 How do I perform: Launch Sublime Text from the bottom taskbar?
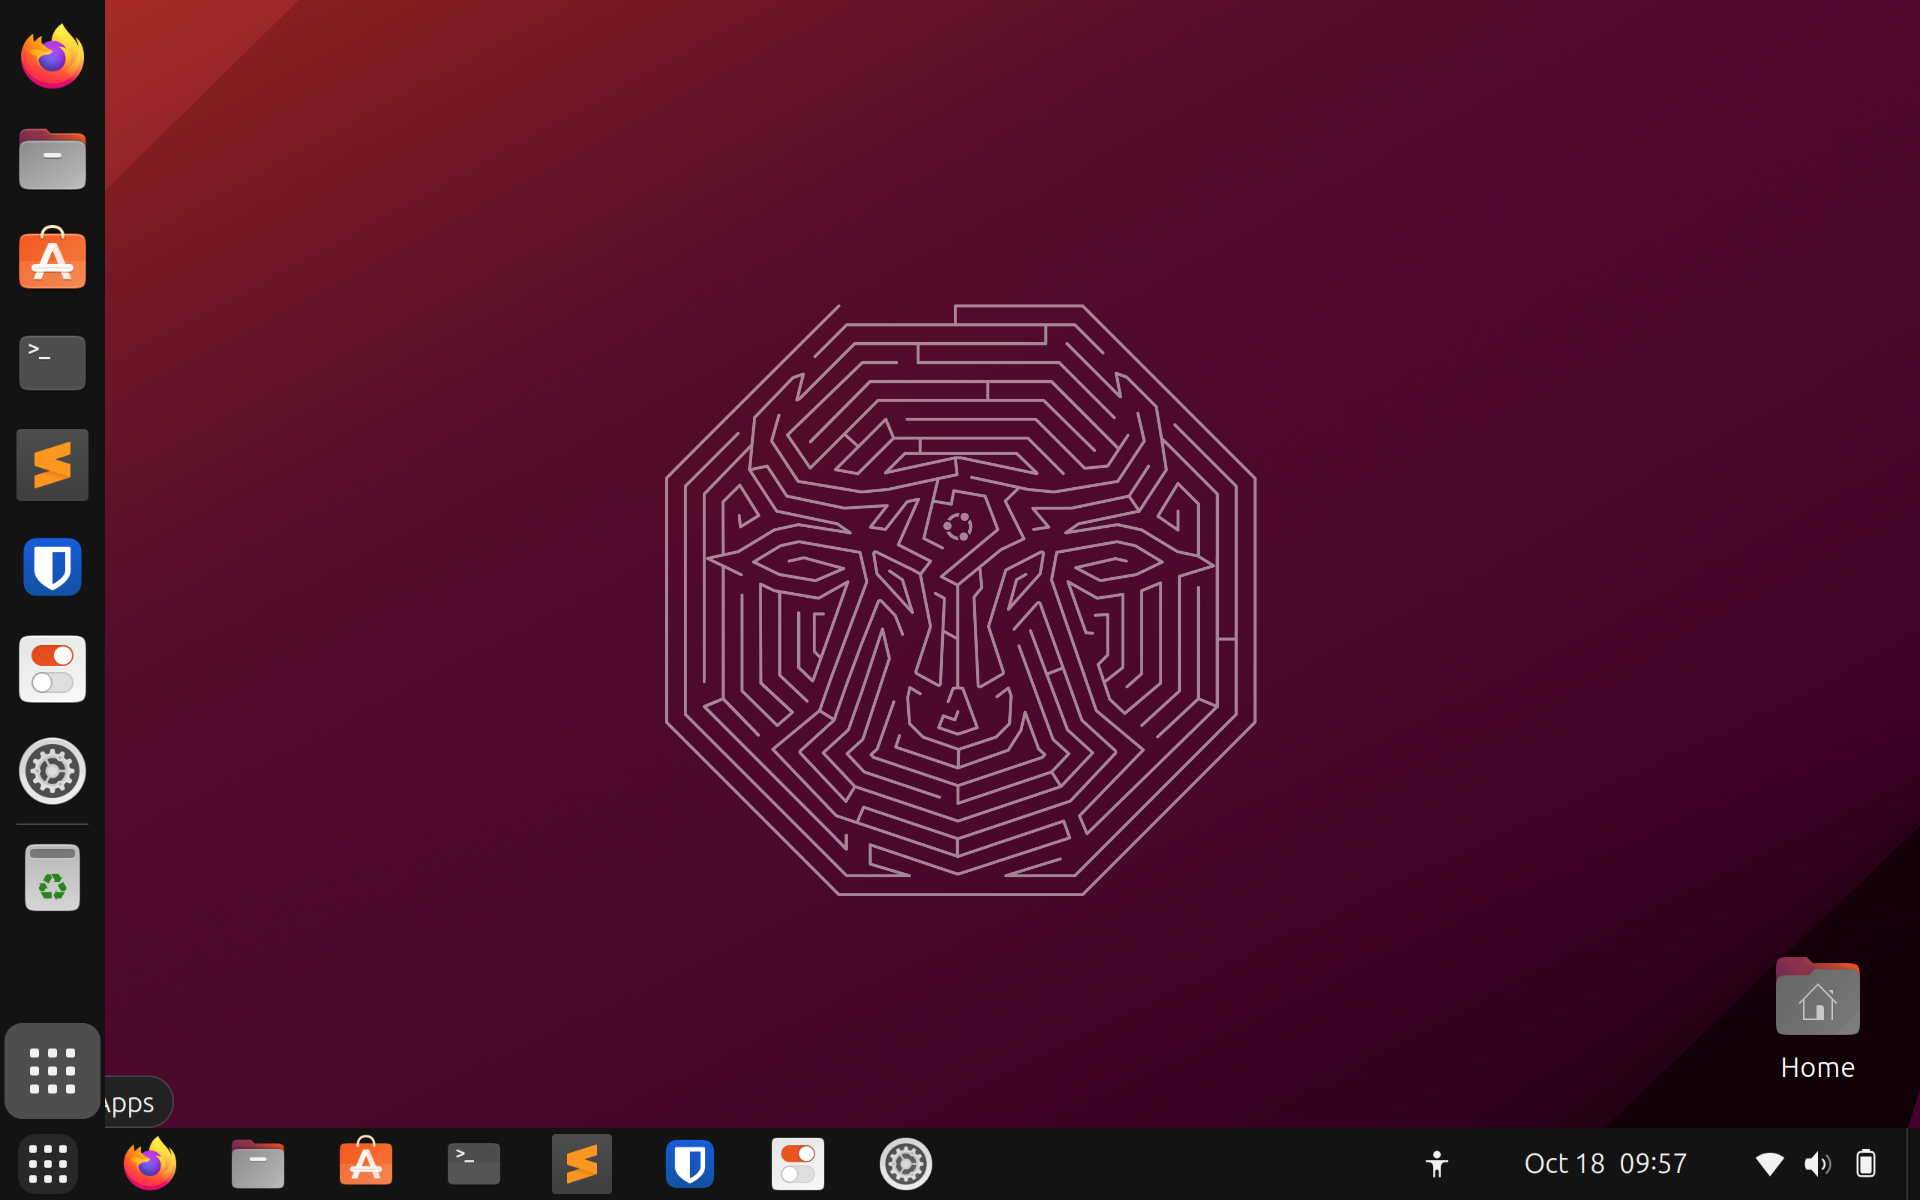pos(581,1164)
